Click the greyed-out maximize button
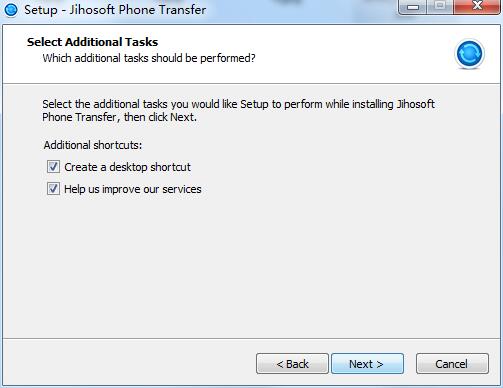503x388 pixels. 440,6
